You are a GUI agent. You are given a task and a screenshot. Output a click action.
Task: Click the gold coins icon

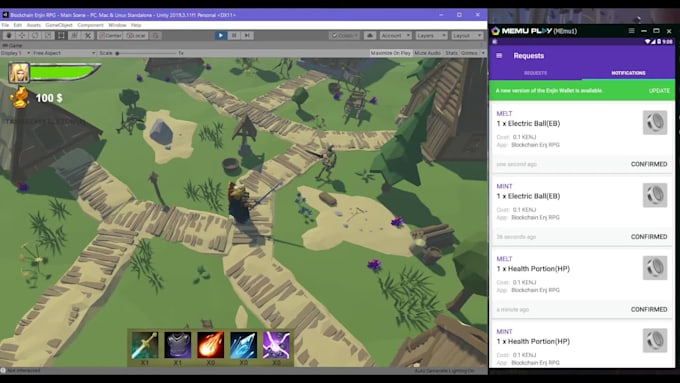pos(20,98)
